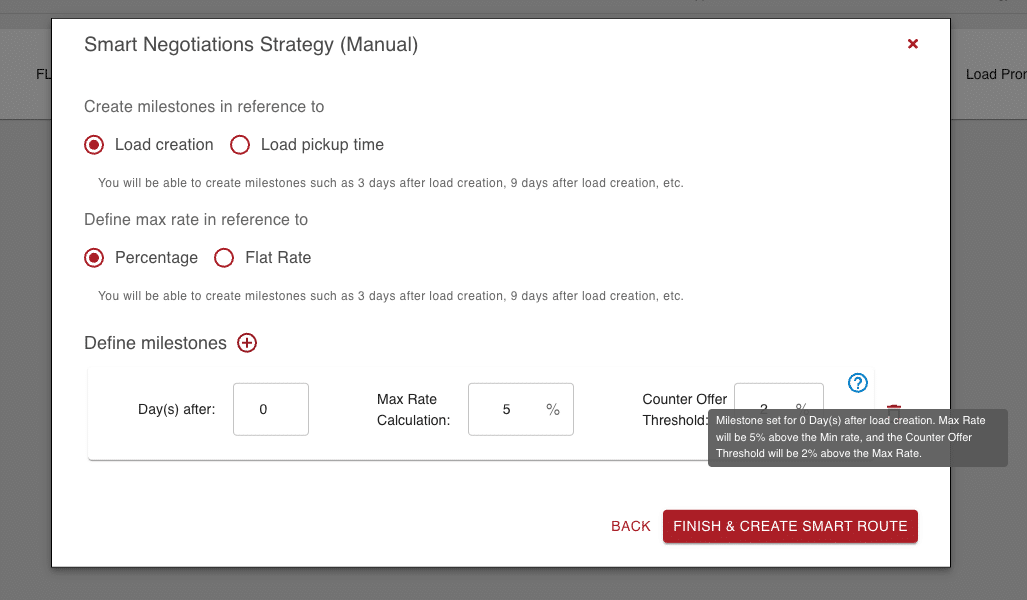Click the Max Rate Calculation percent field
1027x600 pixels.
521,409
